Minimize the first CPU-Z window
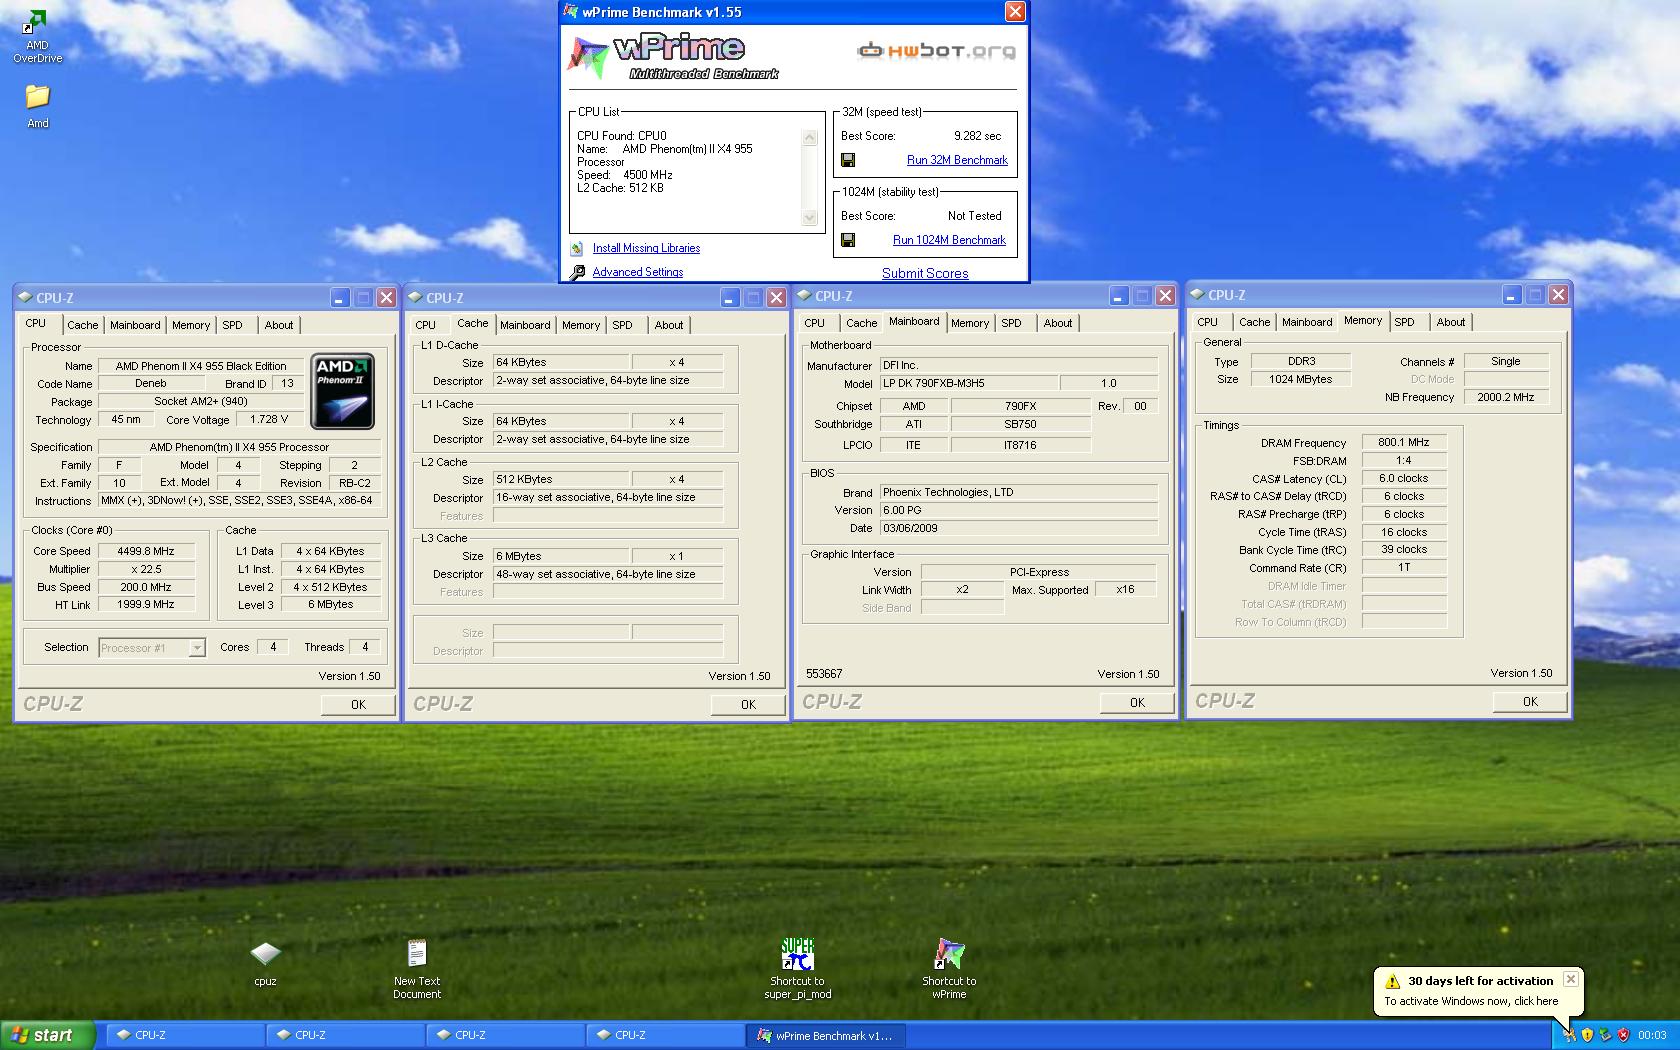The image size is (1680, 1050). 340,298
